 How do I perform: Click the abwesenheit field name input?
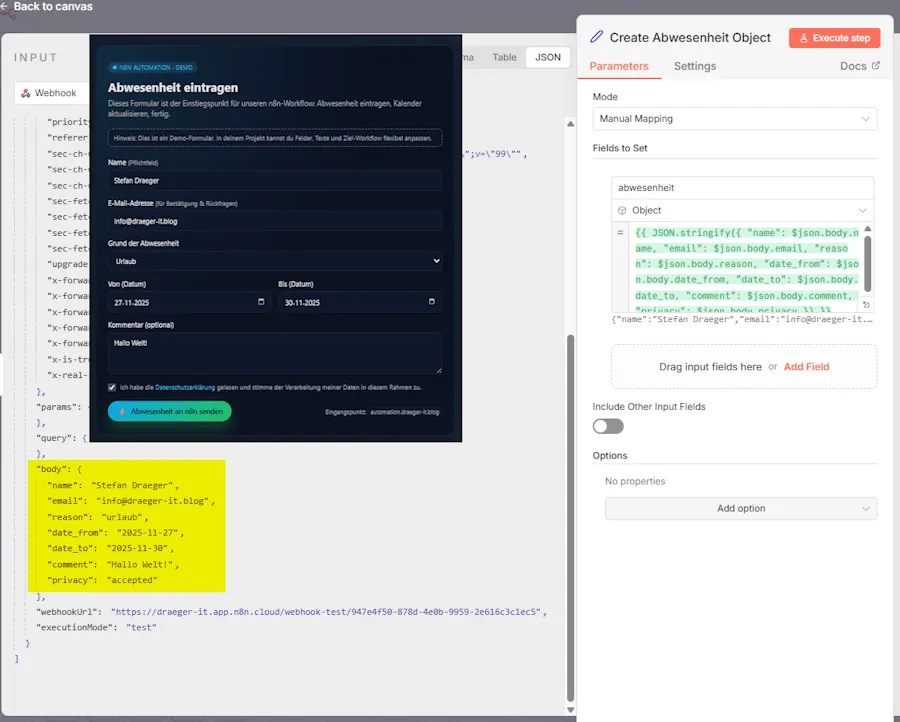742,187
